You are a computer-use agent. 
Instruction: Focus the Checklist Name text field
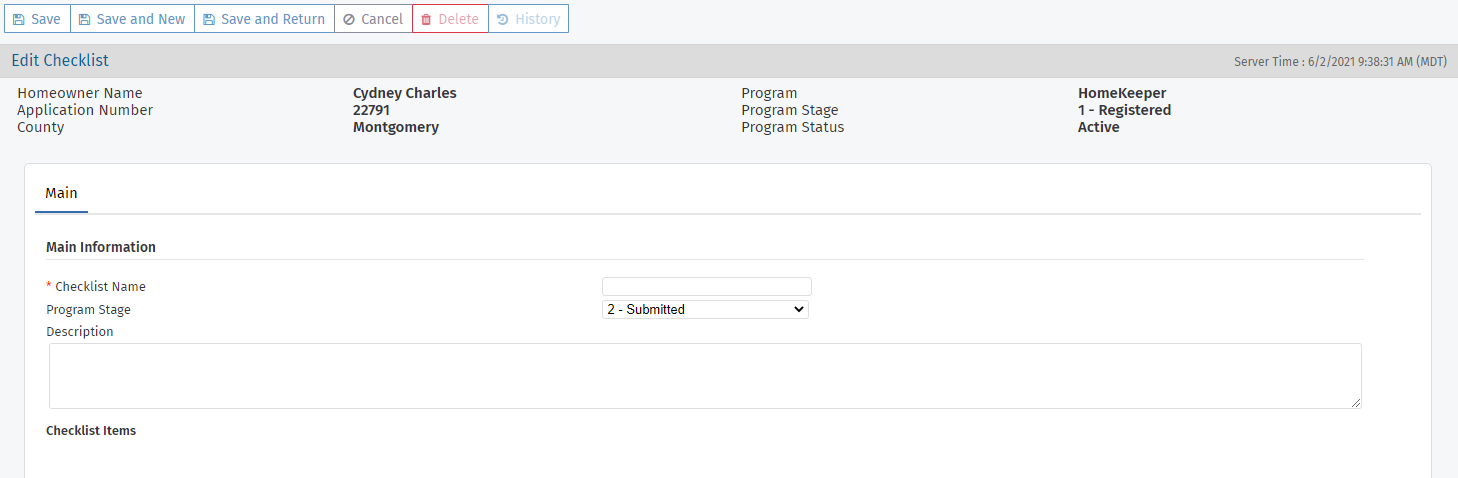tap(706, 287)
